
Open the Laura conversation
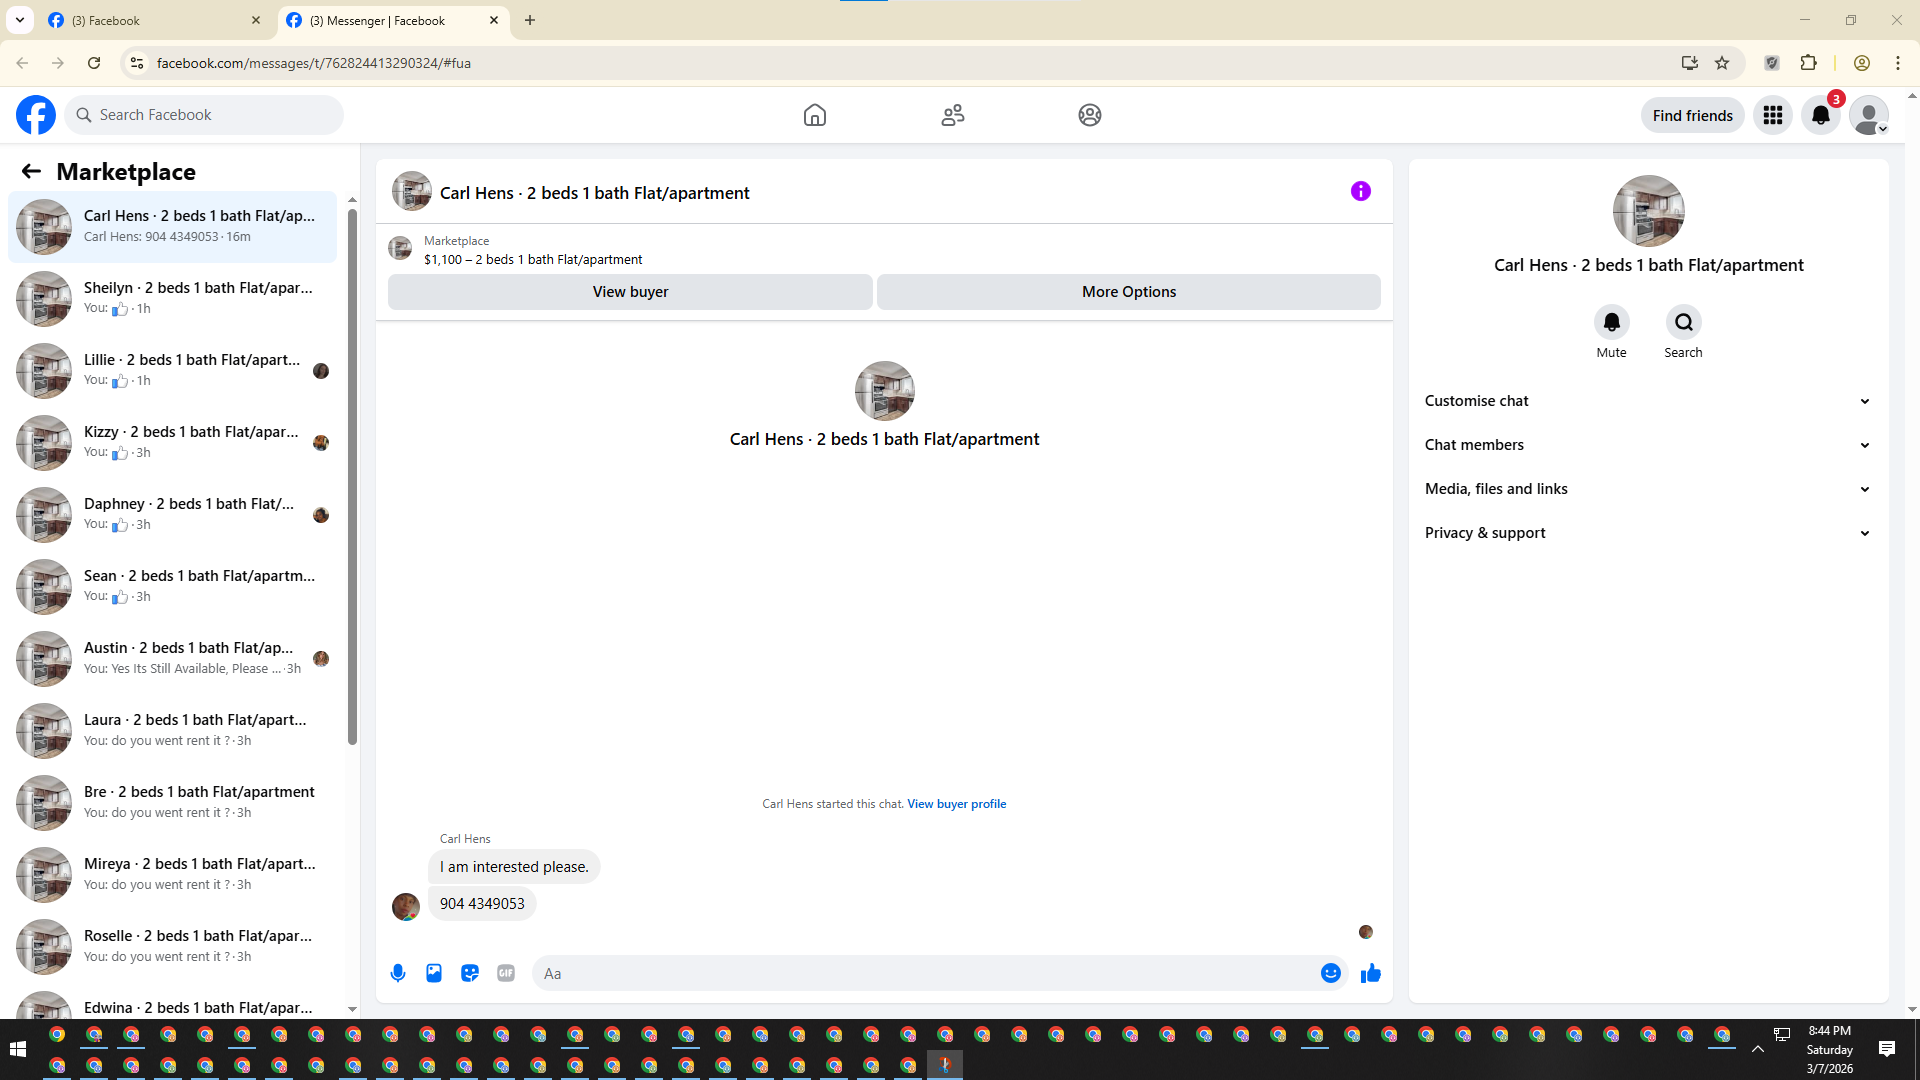(173, 730)
